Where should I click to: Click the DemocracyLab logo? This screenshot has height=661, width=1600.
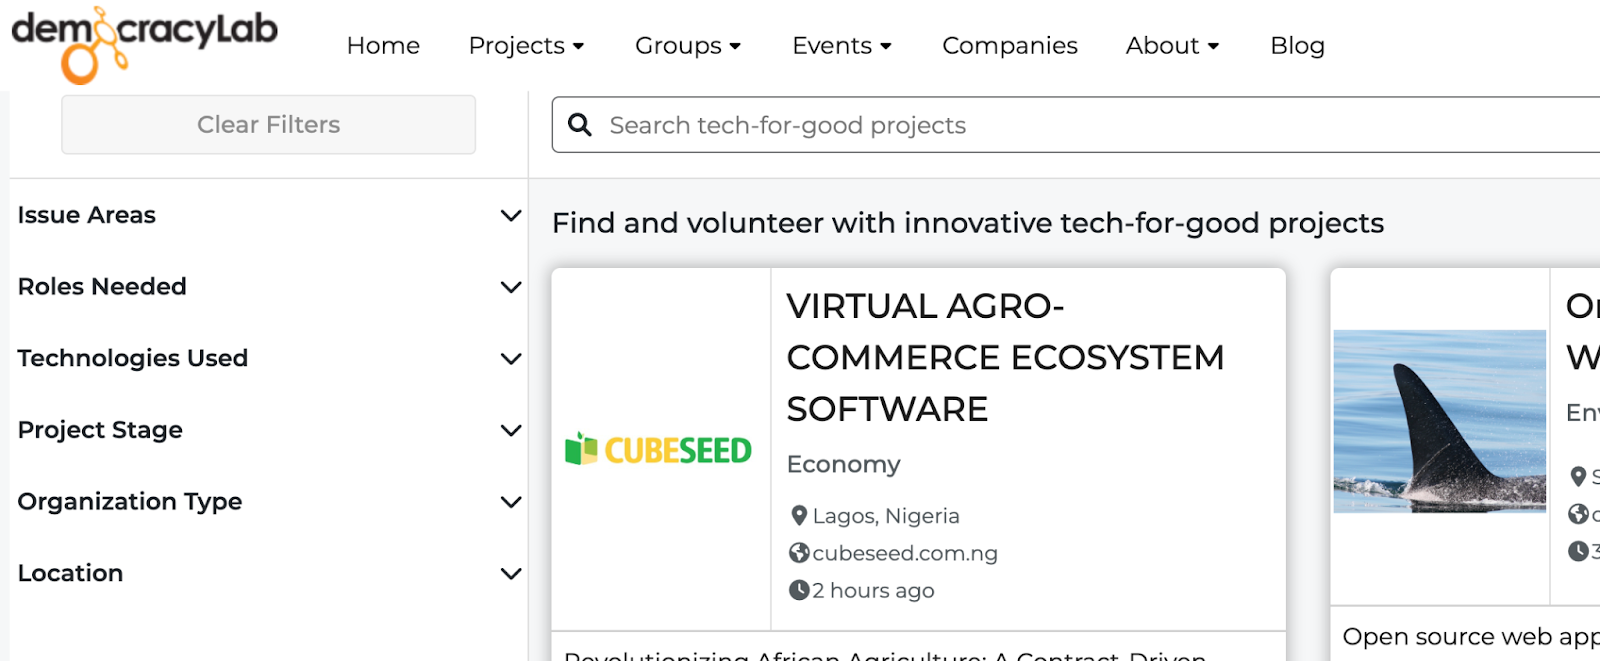[144, 45]
